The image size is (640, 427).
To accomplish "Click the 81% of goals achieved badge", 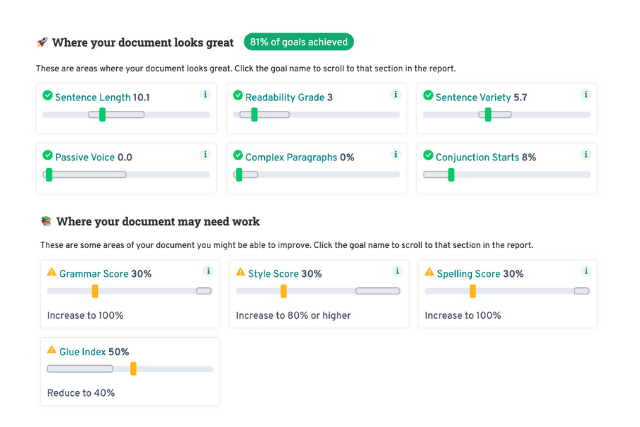I will [299, 42].
